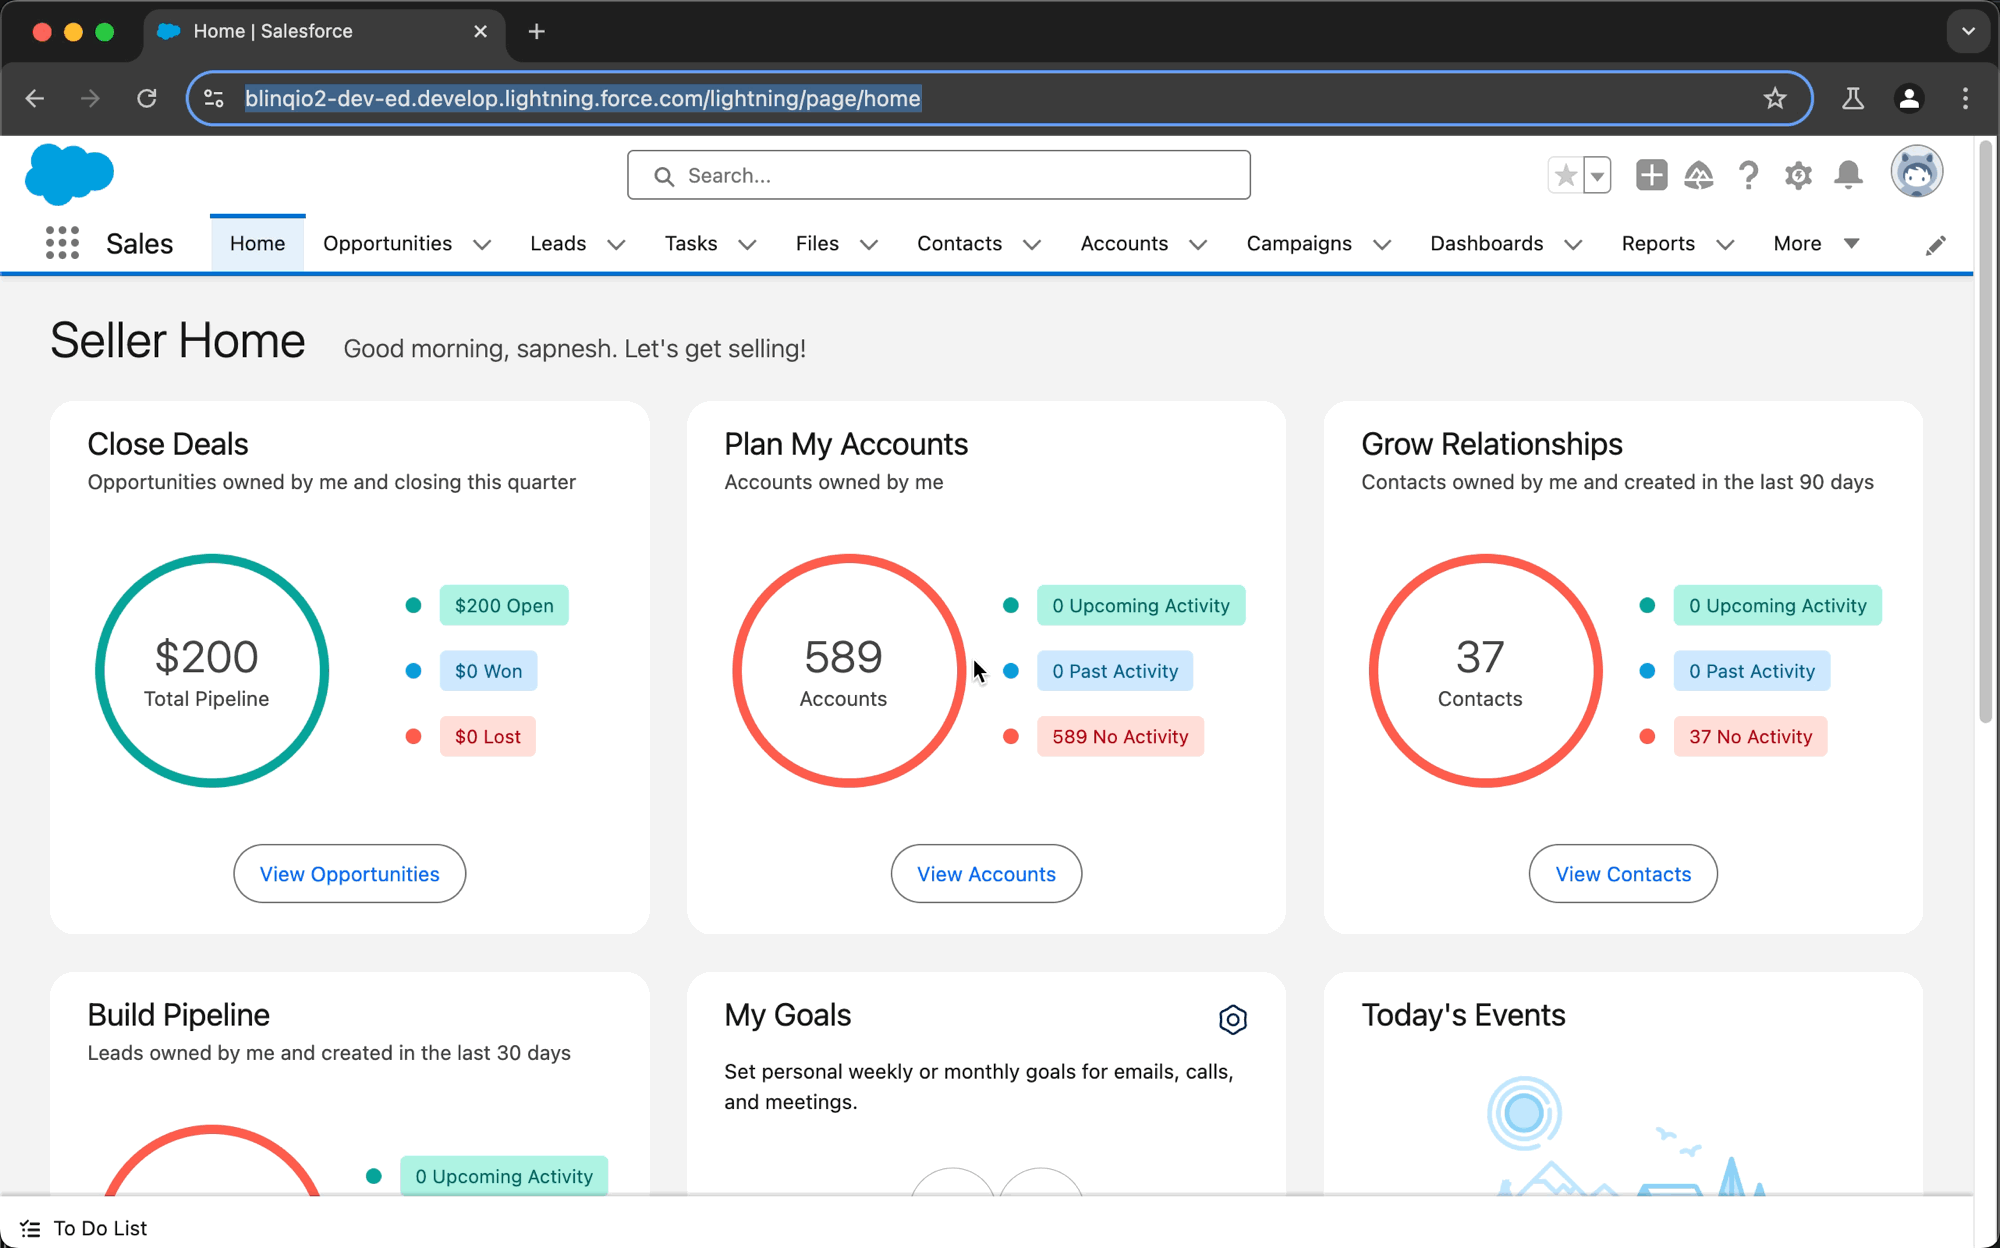Open the Trailhead guidance icon
The width and height of the screenshot is (2000, 1248).
1699,176
